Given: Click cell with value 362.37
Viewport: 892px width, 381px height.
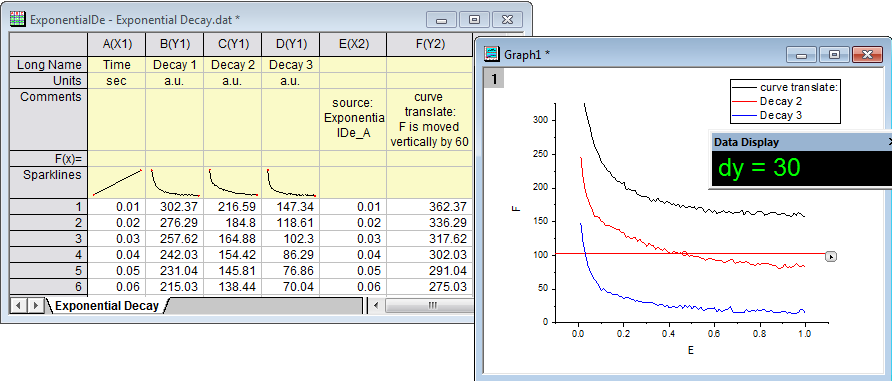Looking at the screenshot, I should click(430, 206).
